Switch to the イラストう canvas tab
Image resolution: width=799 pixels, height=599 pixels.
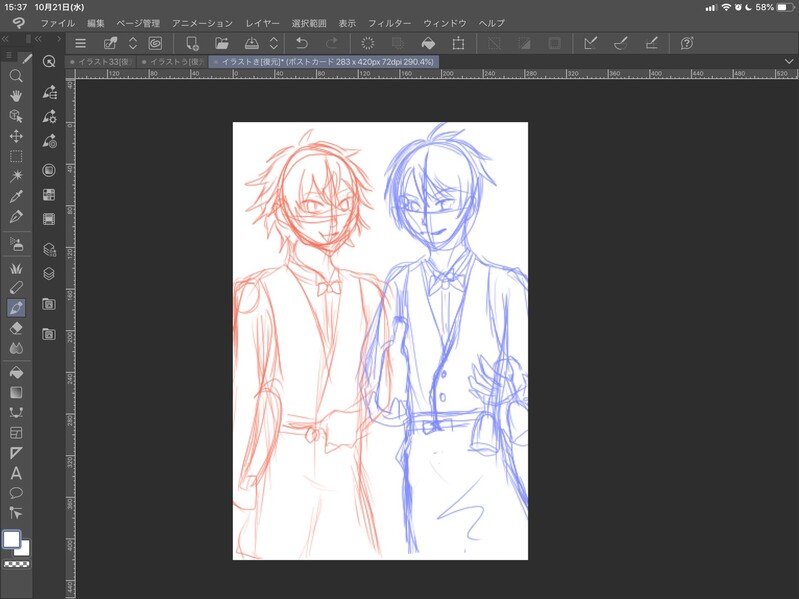(172, 62)
